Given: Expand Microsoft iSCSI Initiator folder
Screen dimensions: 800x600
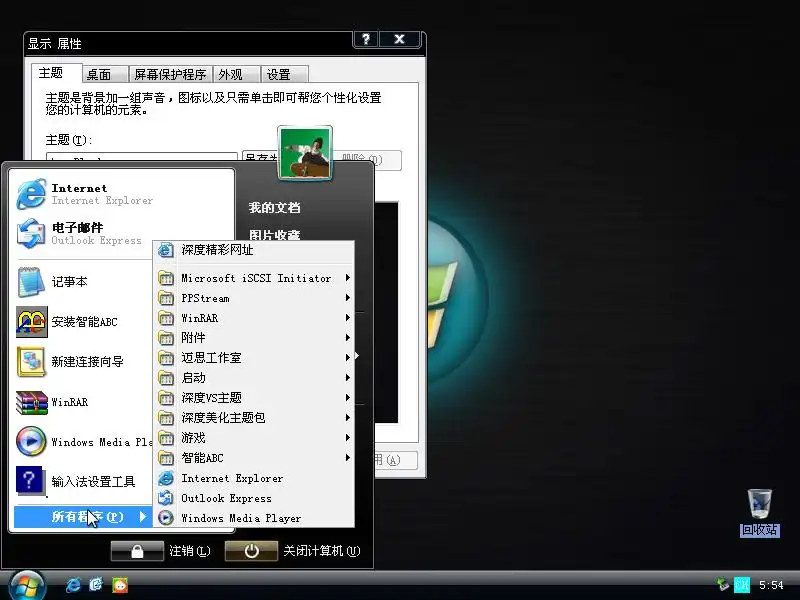Looking at the screenshot, I should [x=254, y=278].
